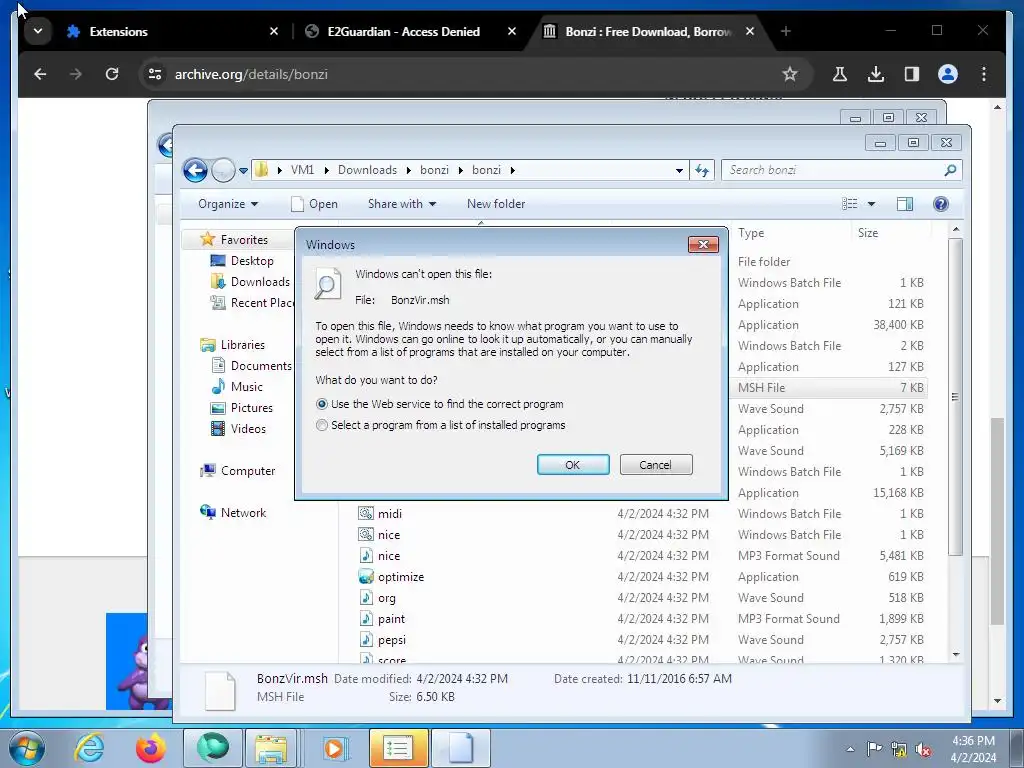This screenshot has width=1024, height=768.
Task: Open Music library
Action: click(x=246, y=387)
